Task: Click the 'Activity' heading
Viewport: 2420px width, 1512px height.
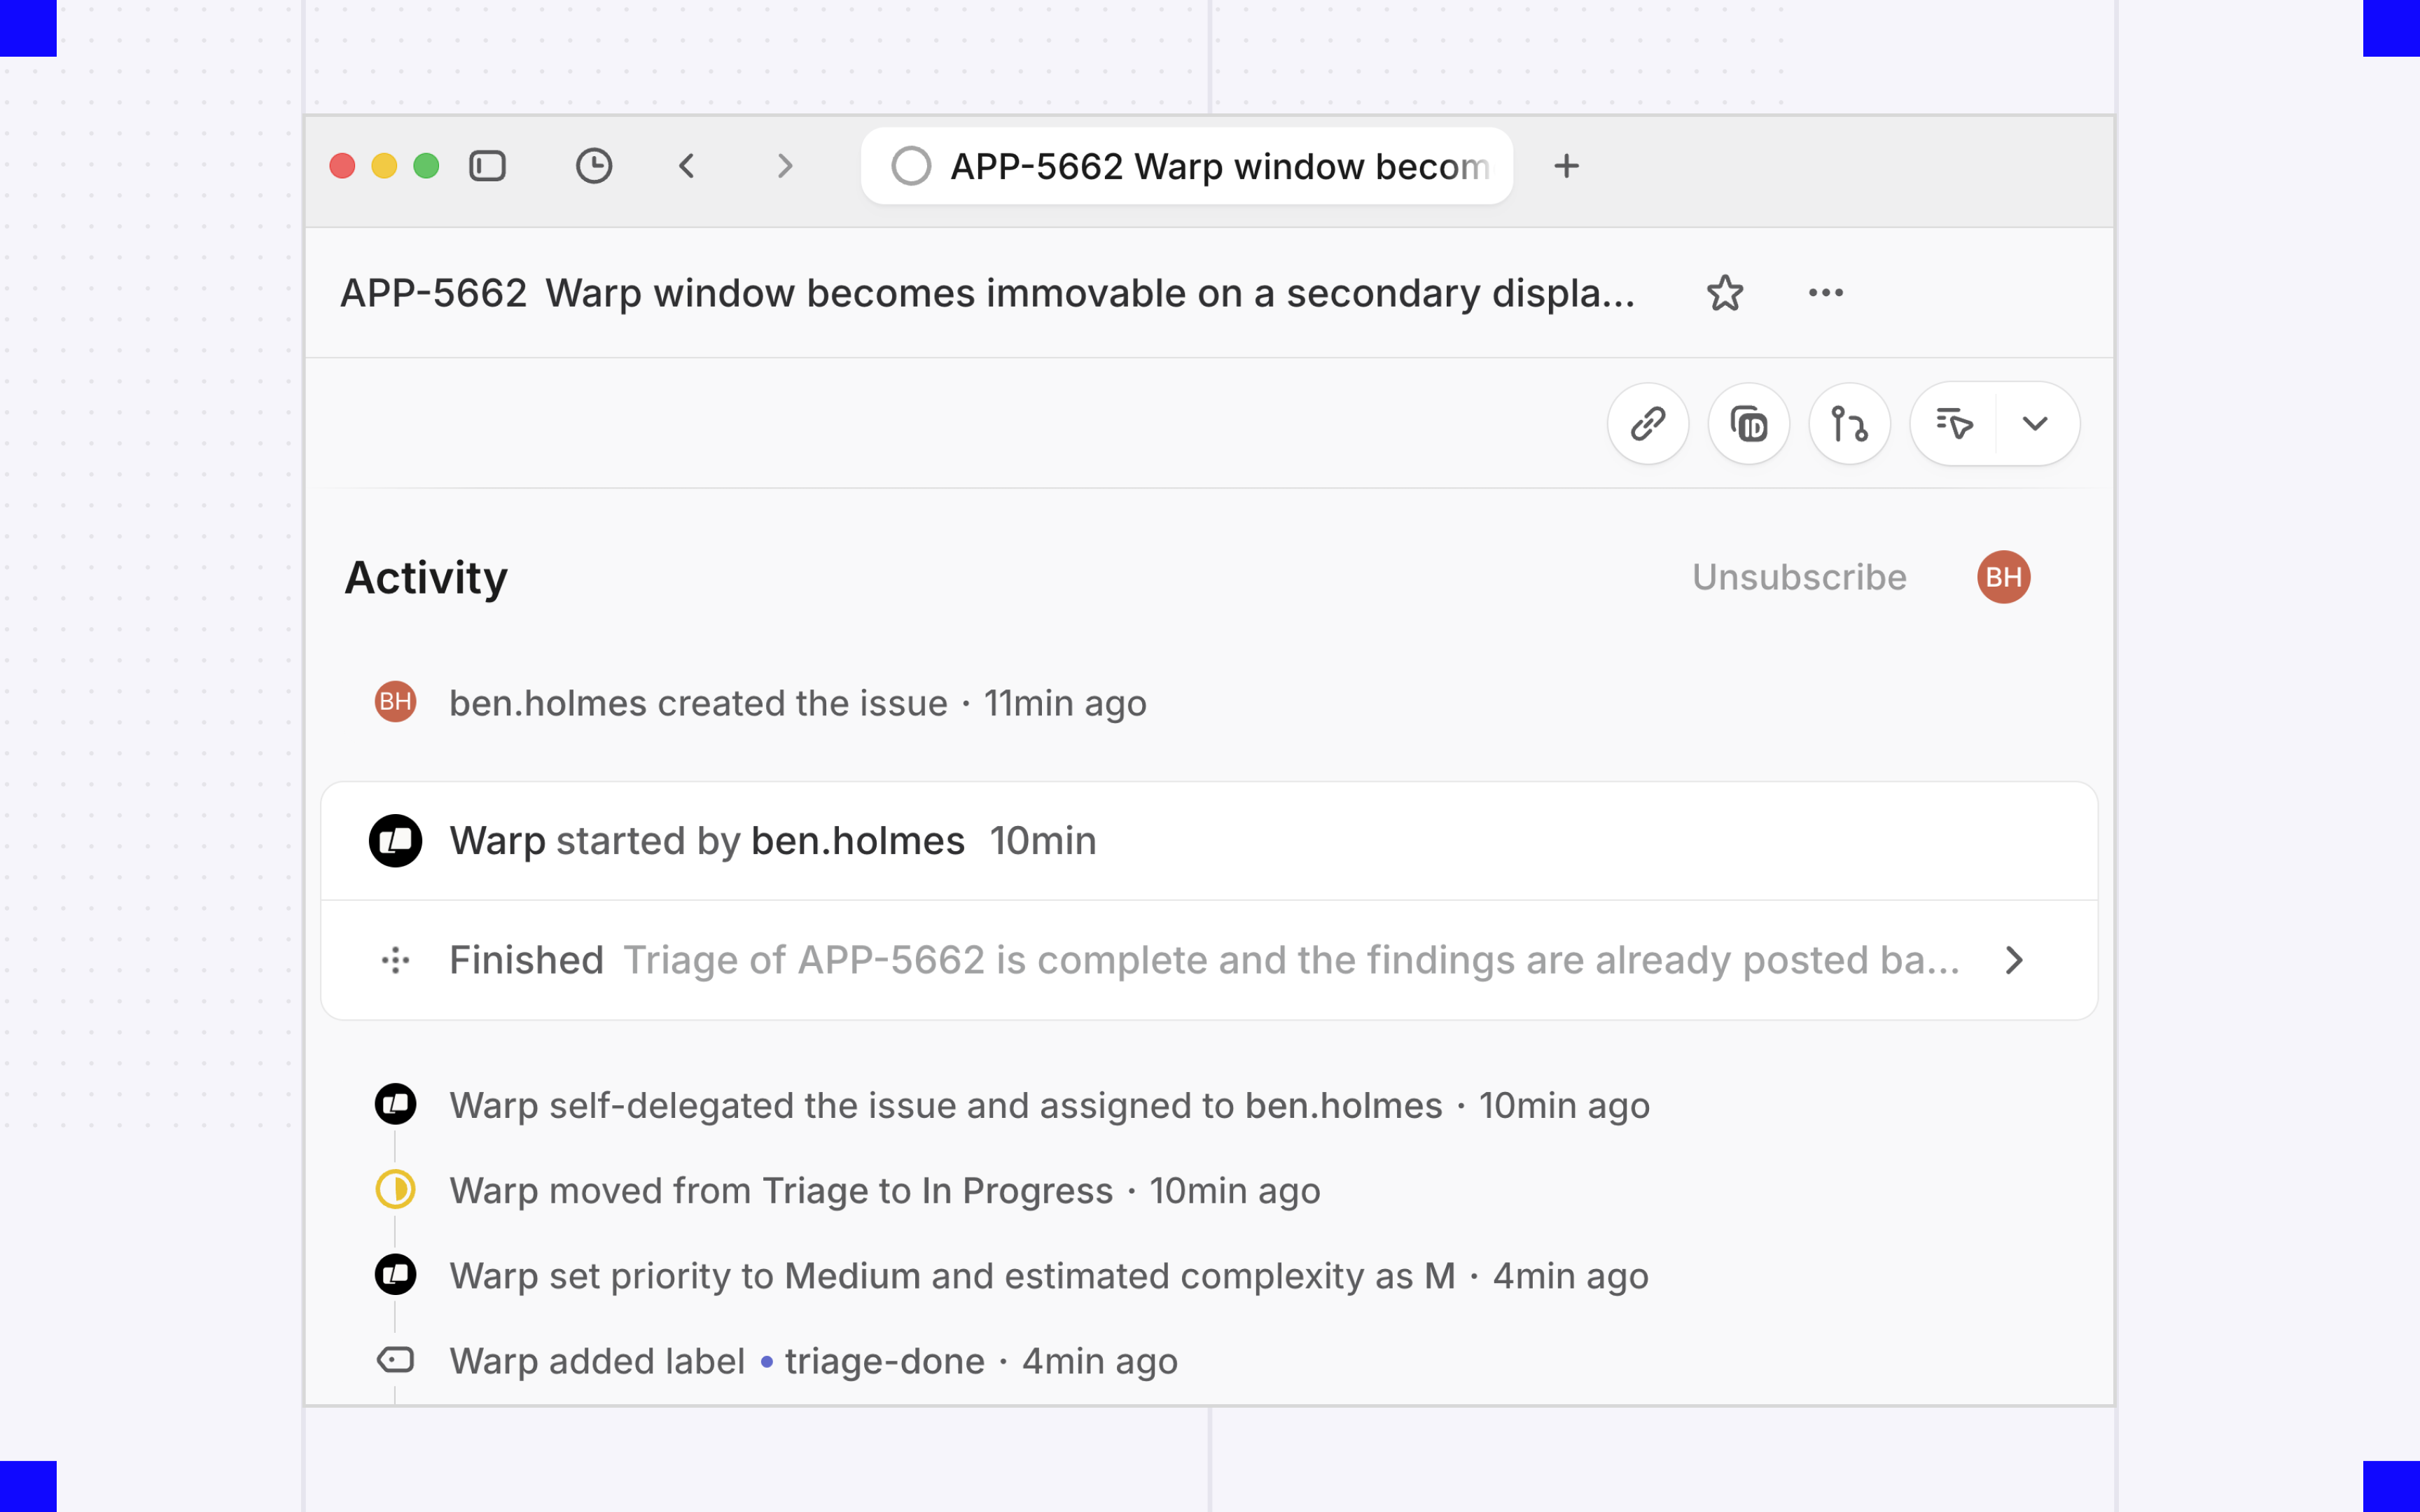Action: point(426,577)
